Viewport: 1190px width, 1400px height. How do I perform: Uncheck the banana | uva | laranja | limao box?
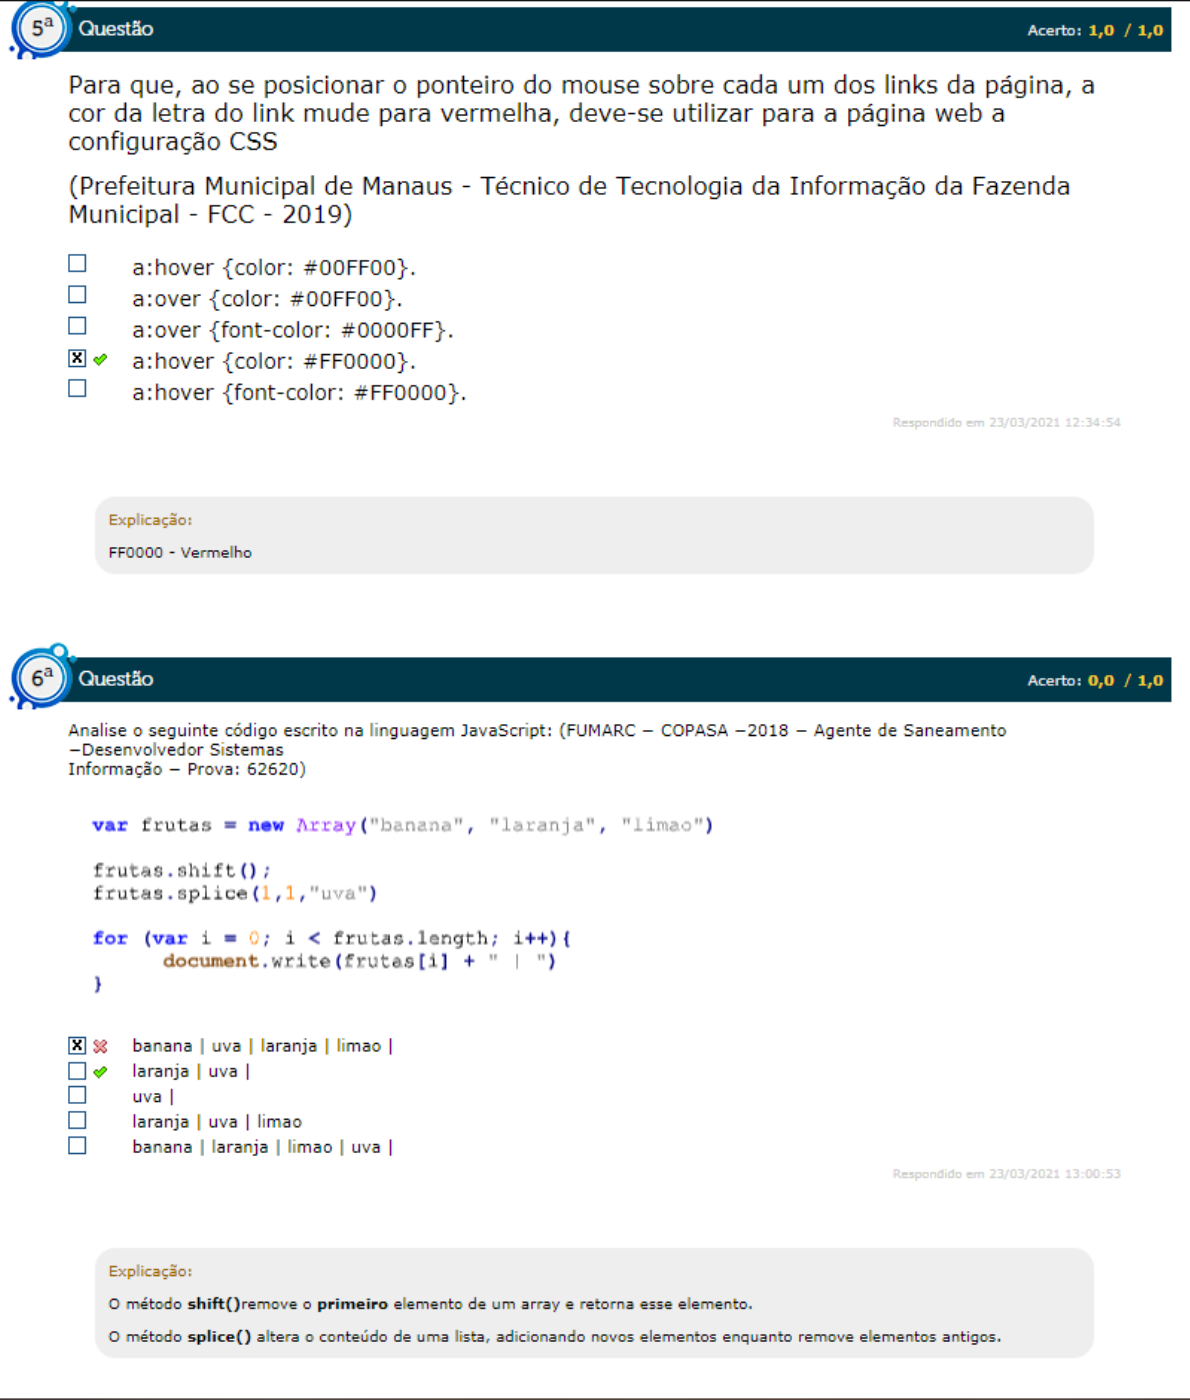coord(77,1045)
